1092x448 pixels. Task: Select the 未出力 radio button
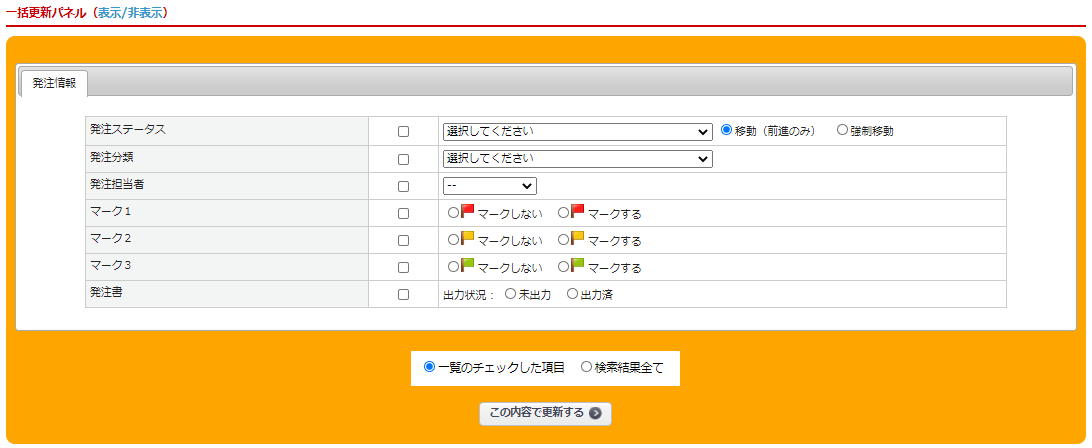coord(511,294)
